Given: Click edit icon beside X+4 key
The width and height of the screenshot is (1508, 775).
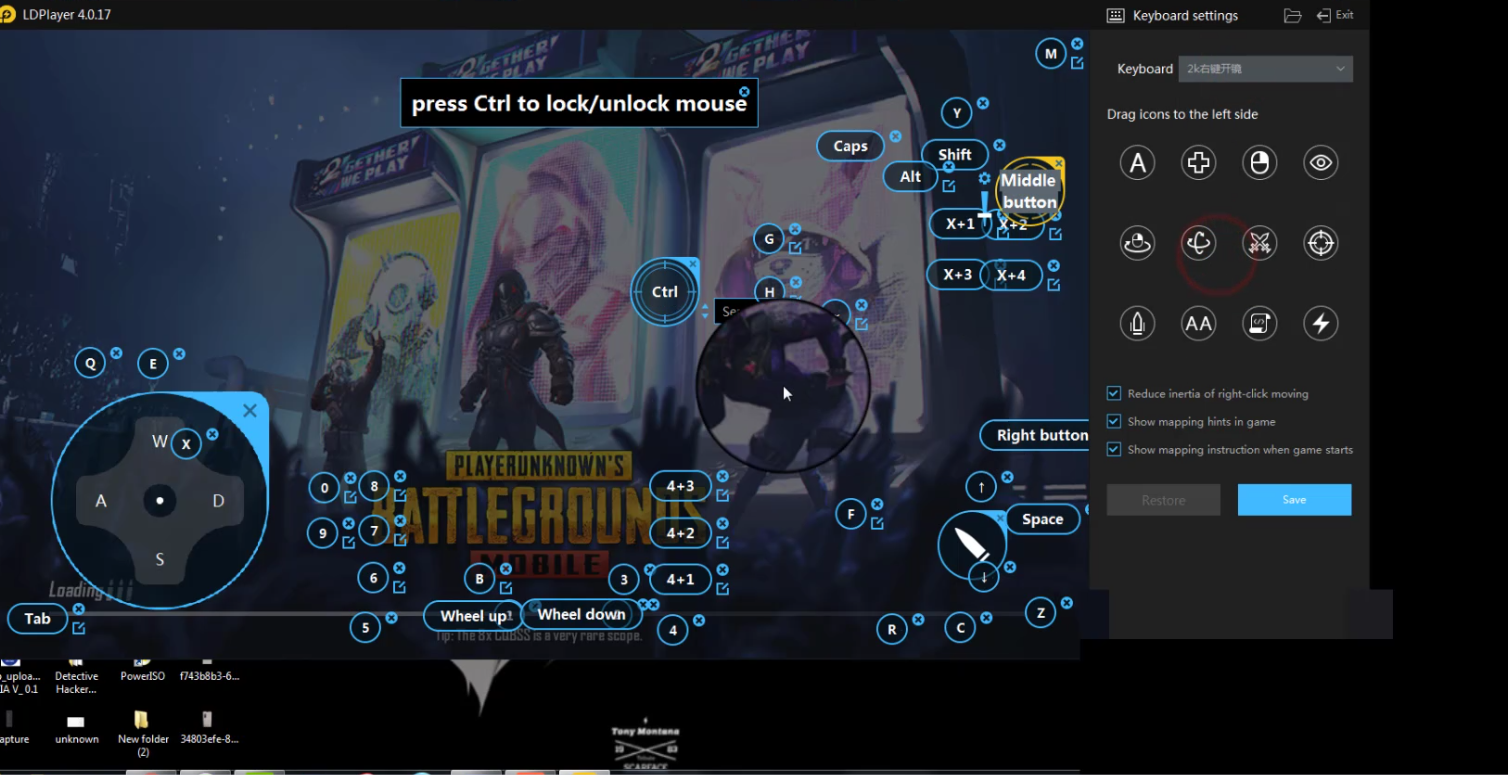Looking at the screenshot, I should coord(1053,285).
